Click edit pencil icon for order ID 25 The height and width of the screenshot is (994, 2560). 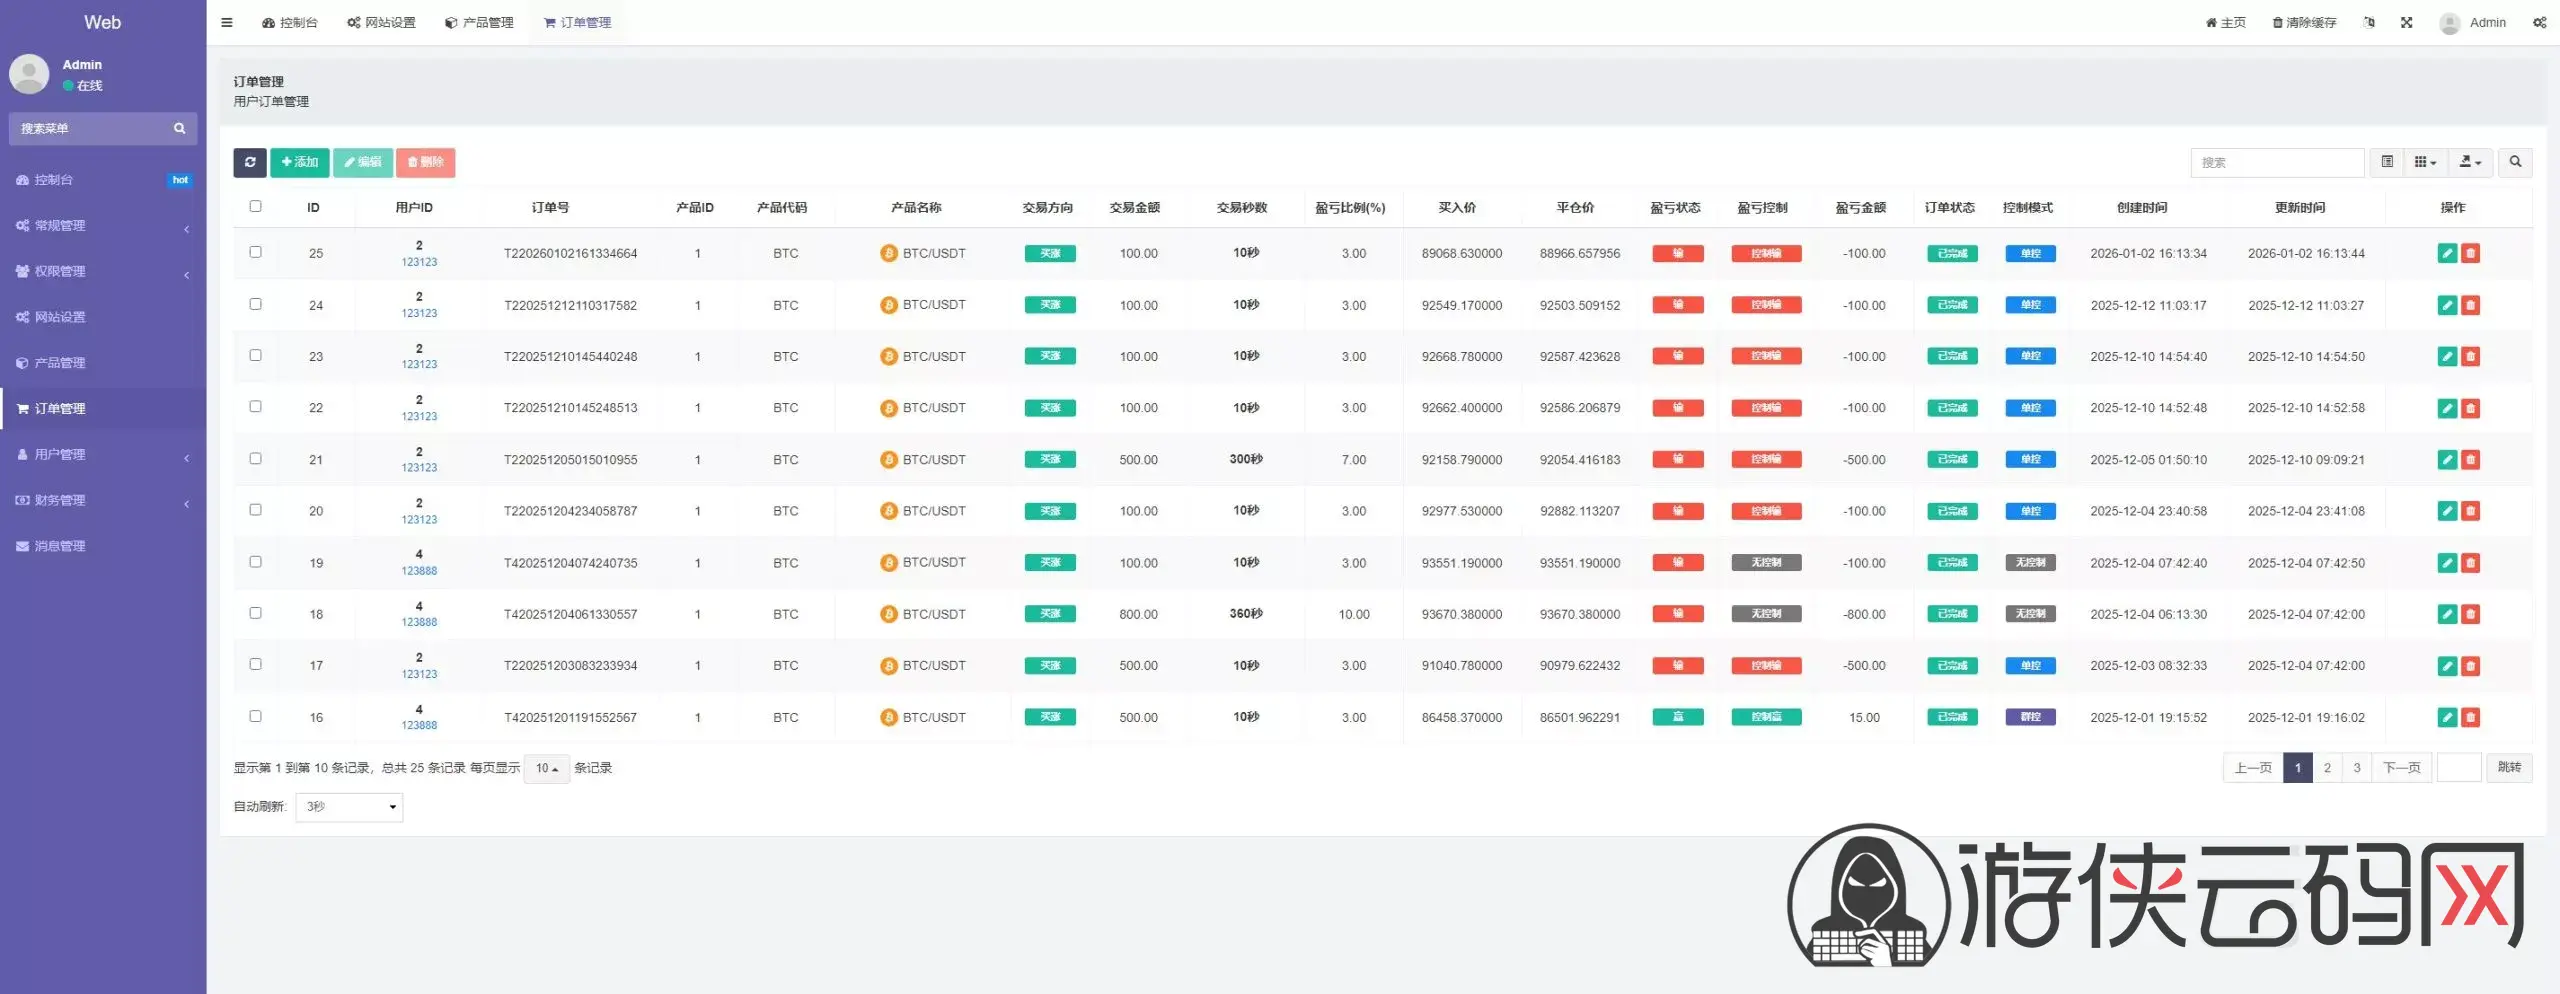point(2446,254)
